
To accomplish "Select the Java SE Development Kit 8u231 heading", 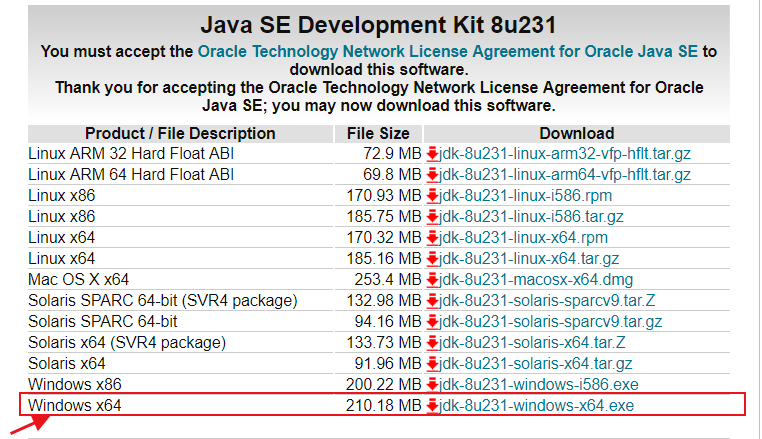I will pos(379,25).
